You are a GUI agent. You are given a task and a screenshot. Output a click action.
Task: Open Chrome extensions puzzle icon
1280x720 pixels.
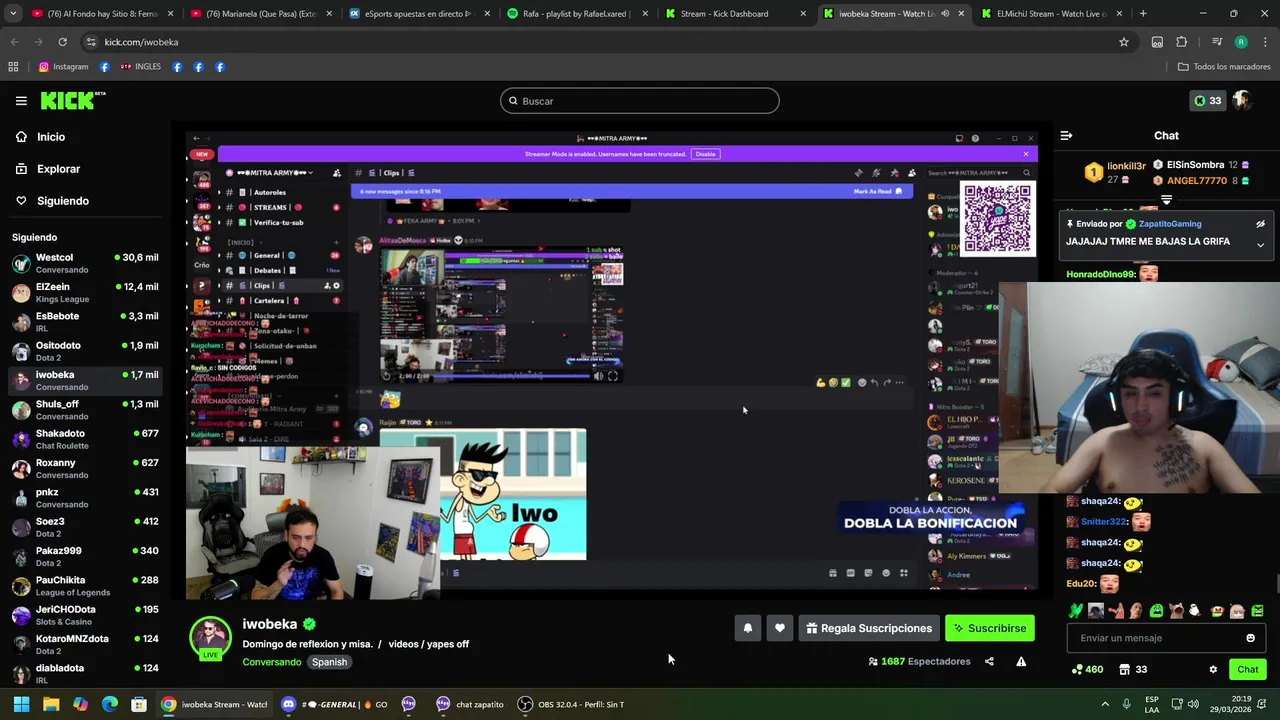click(x=1181, y=42)
